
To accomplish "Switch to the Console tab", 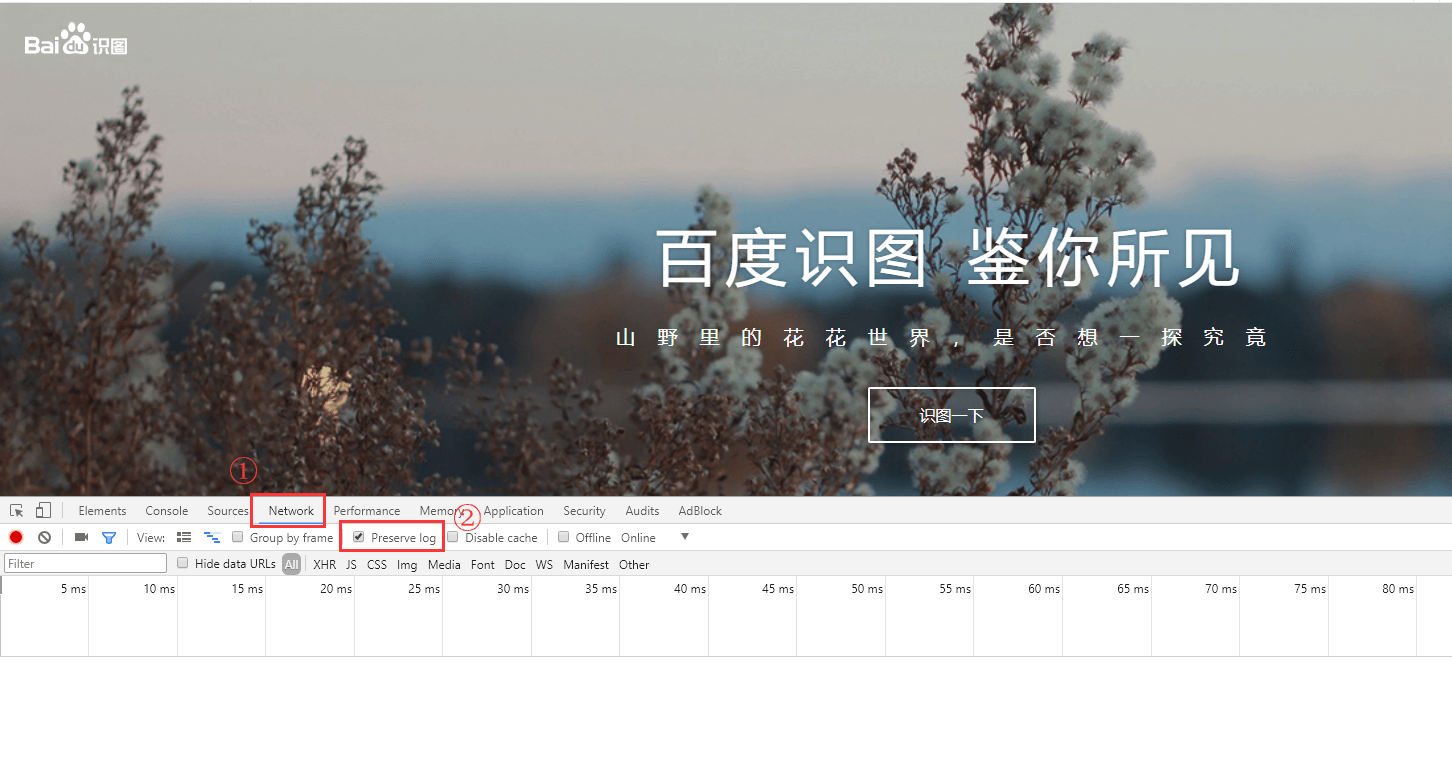I will [167, 511].
